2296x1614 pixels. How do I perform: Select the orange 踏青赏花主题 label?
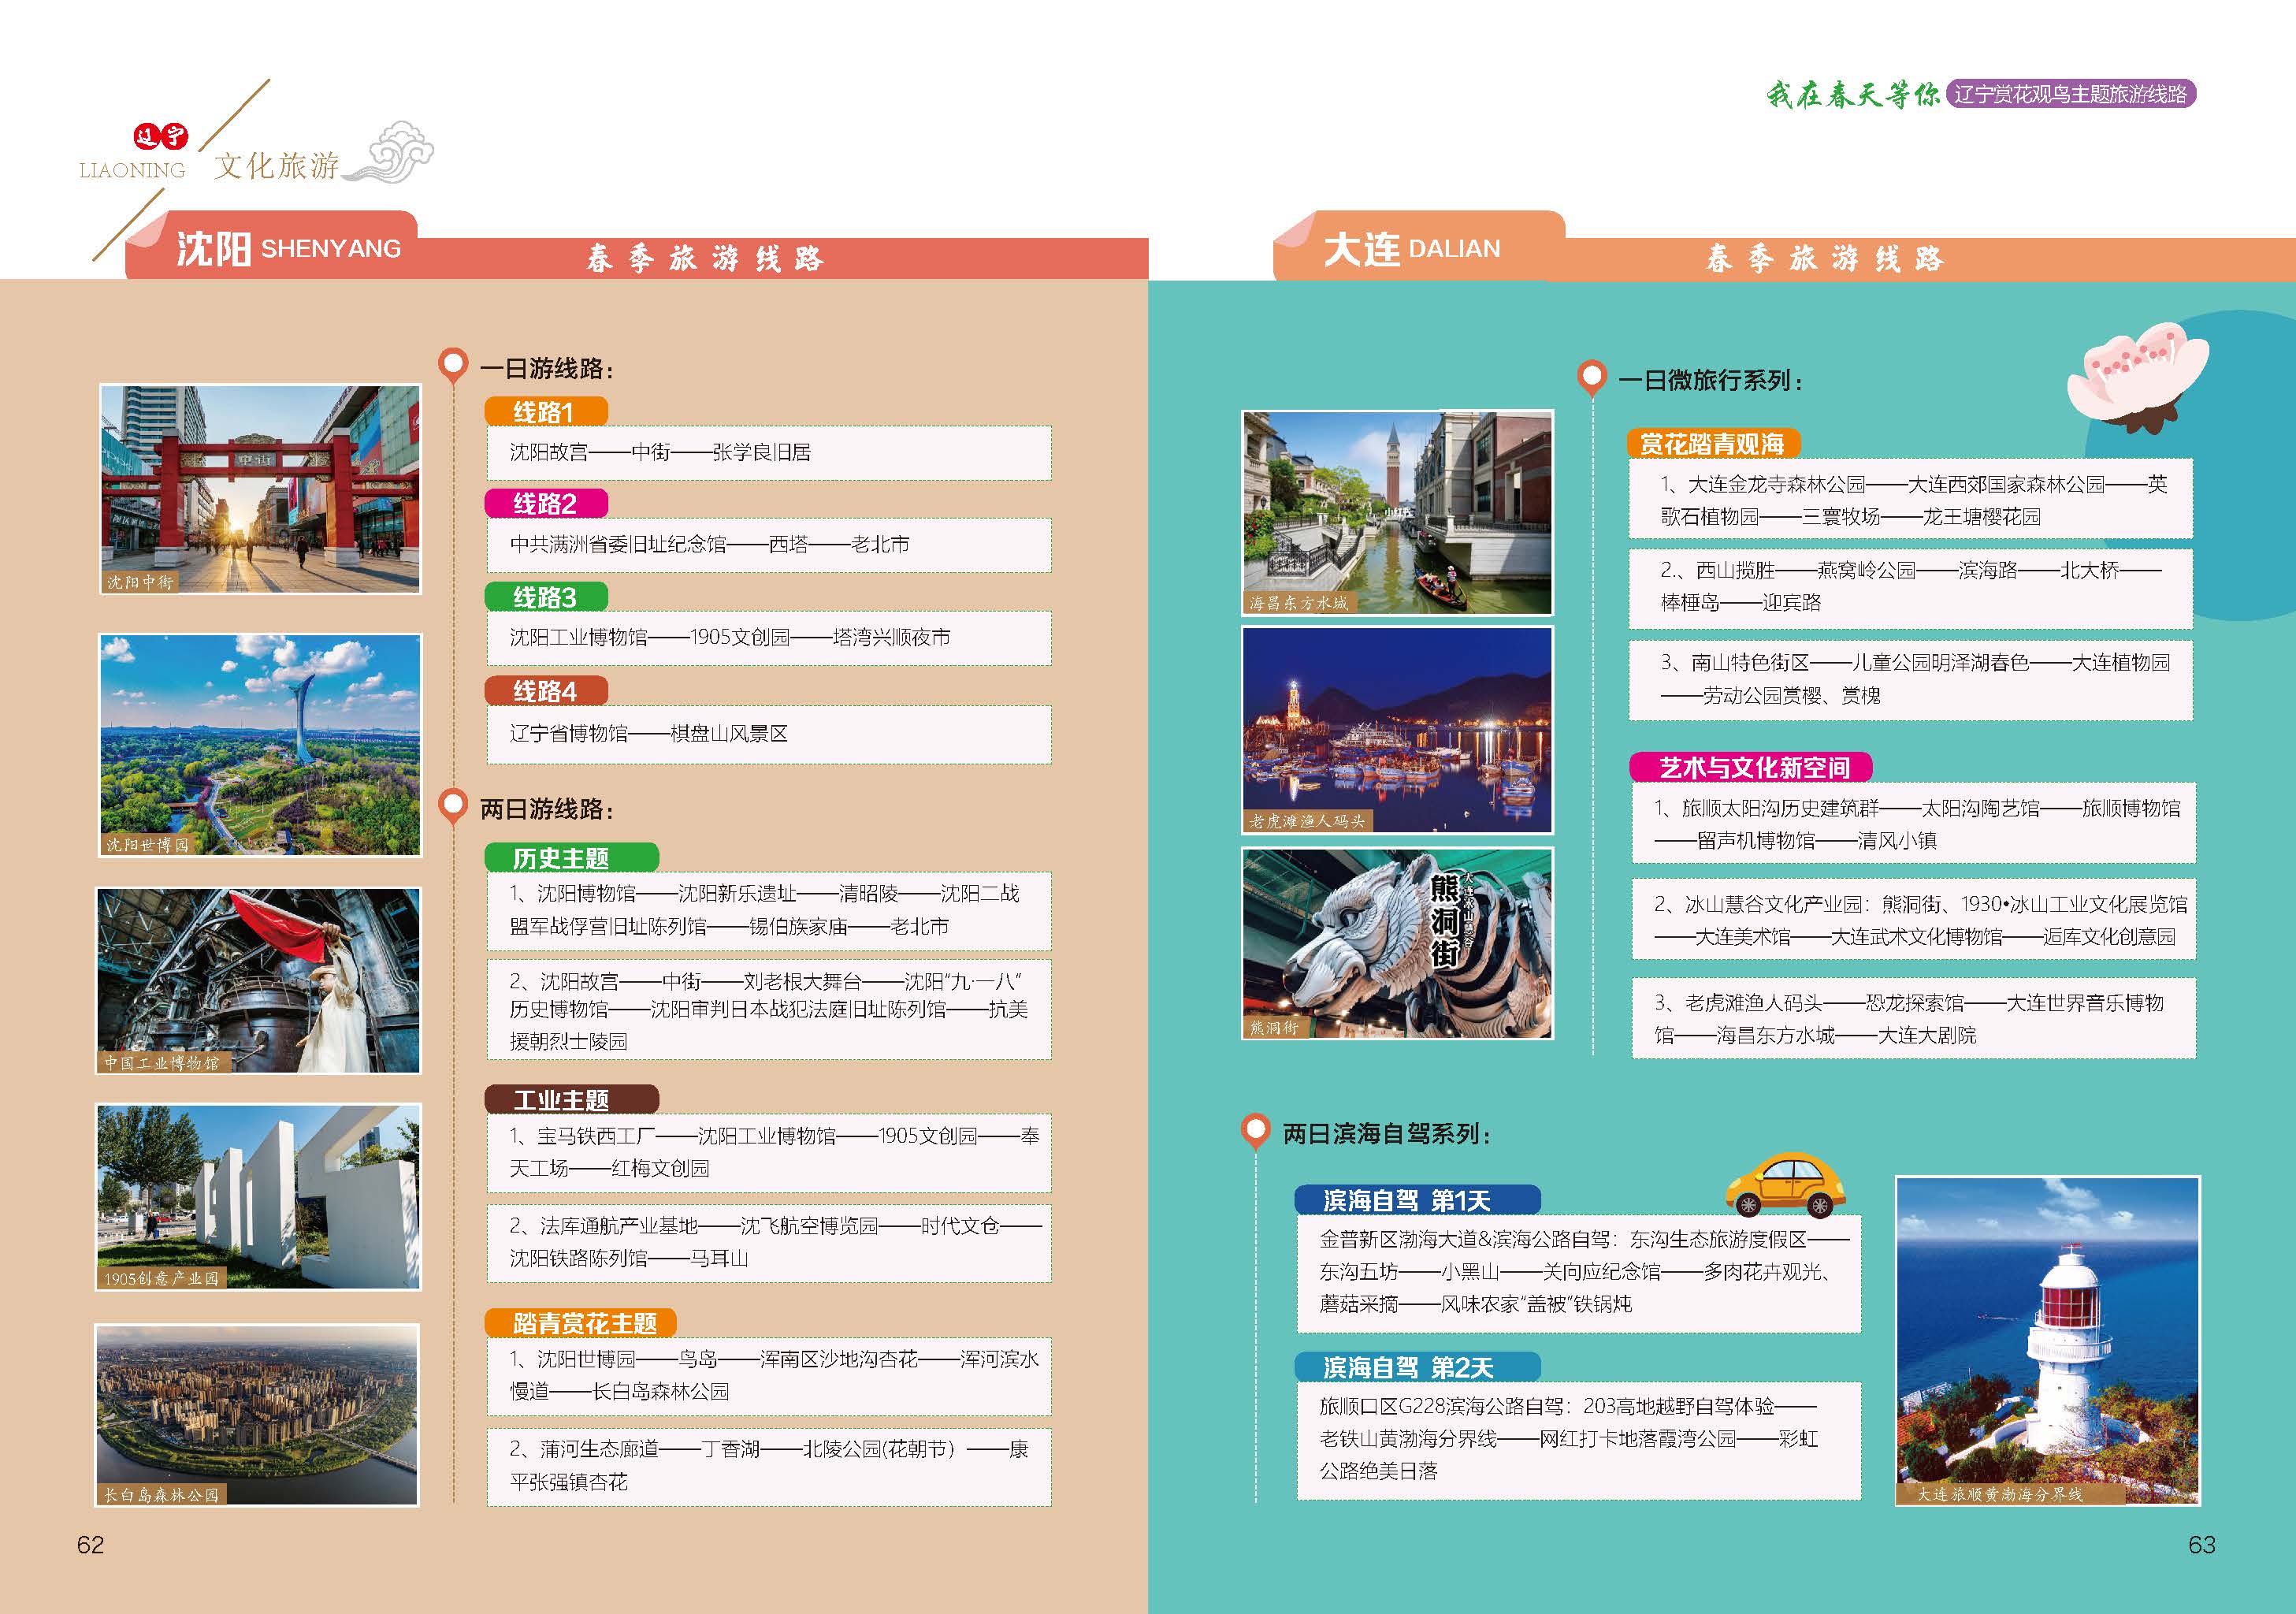581,1323
